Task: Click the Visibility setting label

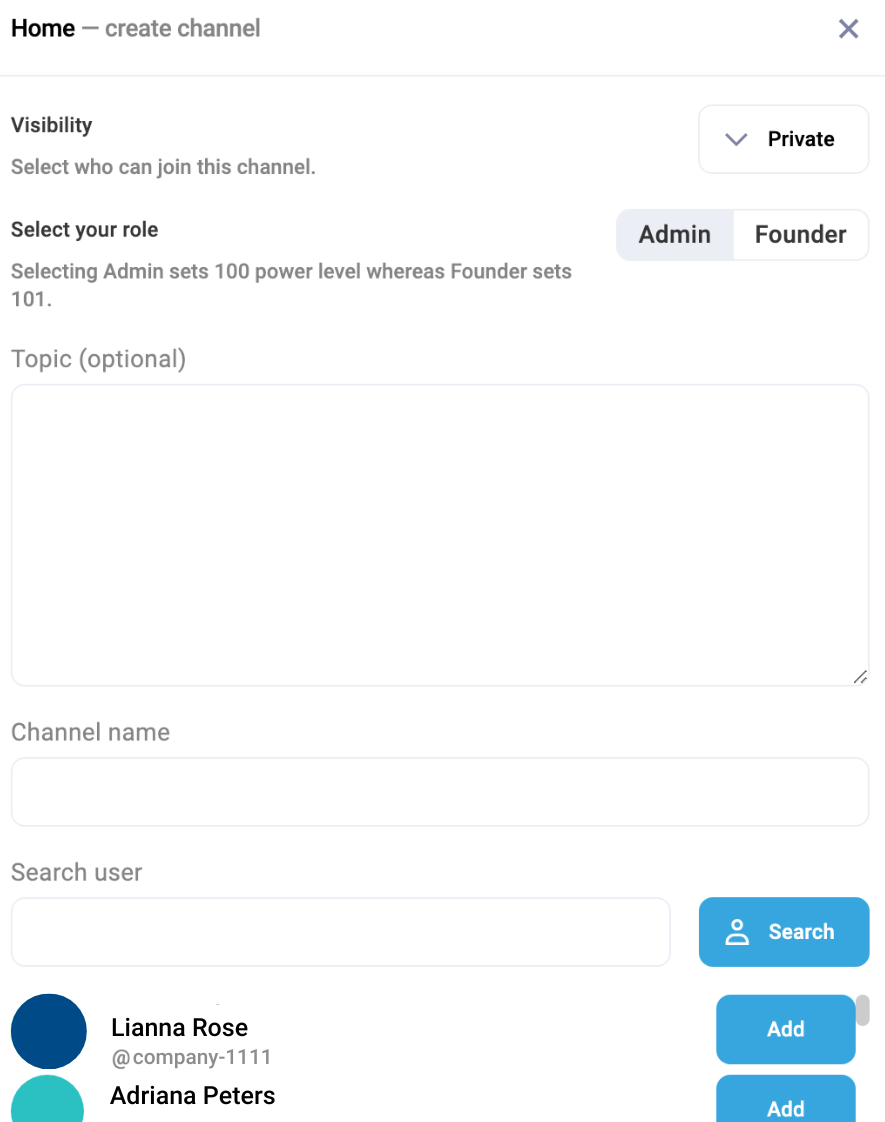Action: click(x=52, y=125)
